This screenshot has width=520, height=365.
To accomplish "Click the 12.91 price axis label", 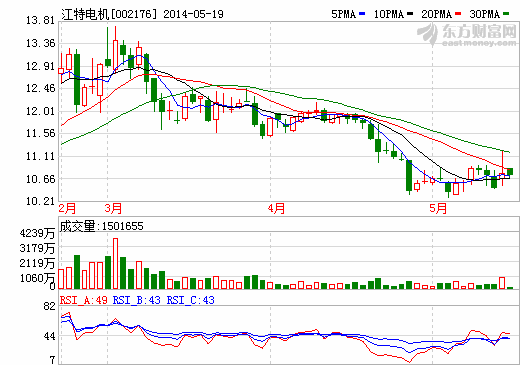I will [40, 66].
